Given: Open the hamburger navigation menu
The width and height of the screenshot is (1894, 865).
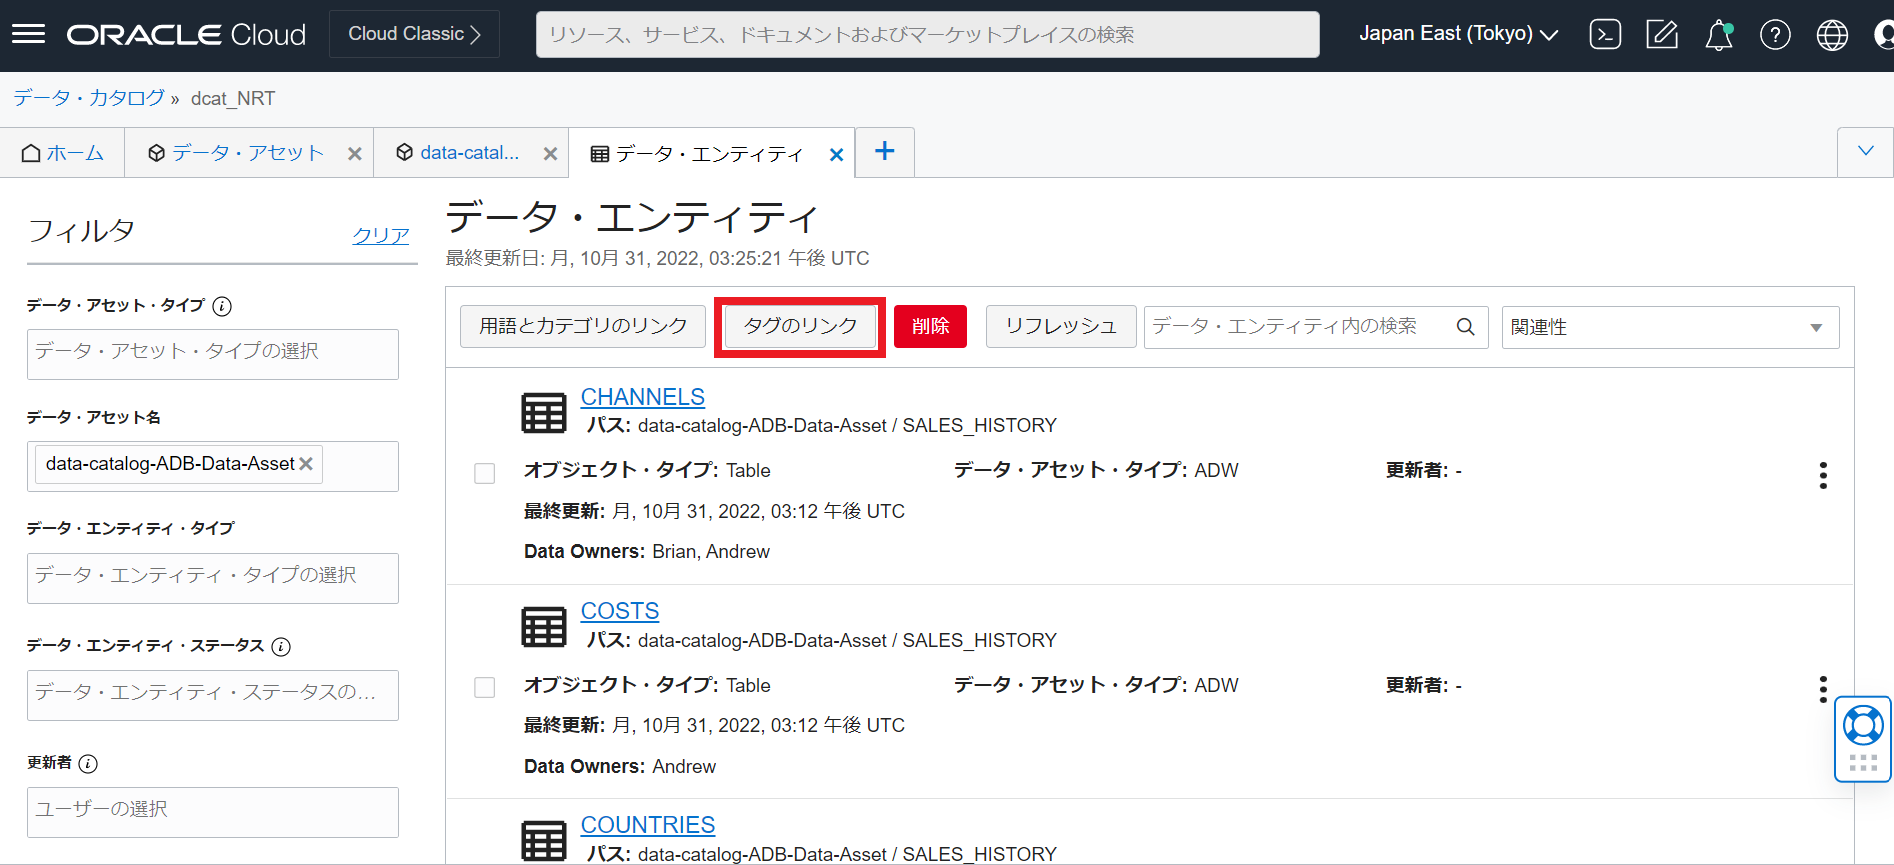Looking at the screenshot, I should pyautogui.click(x=28, y=35).
